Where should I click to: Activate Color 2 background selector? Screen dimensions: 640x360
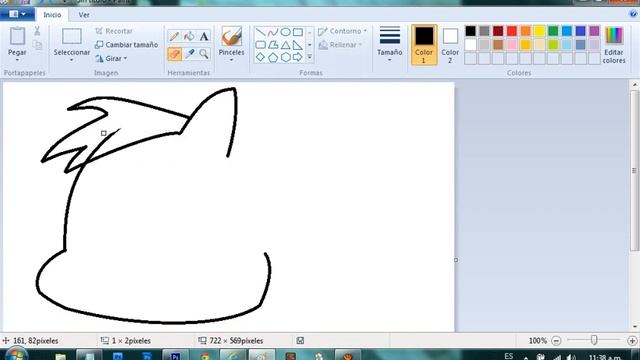point(450,44)
